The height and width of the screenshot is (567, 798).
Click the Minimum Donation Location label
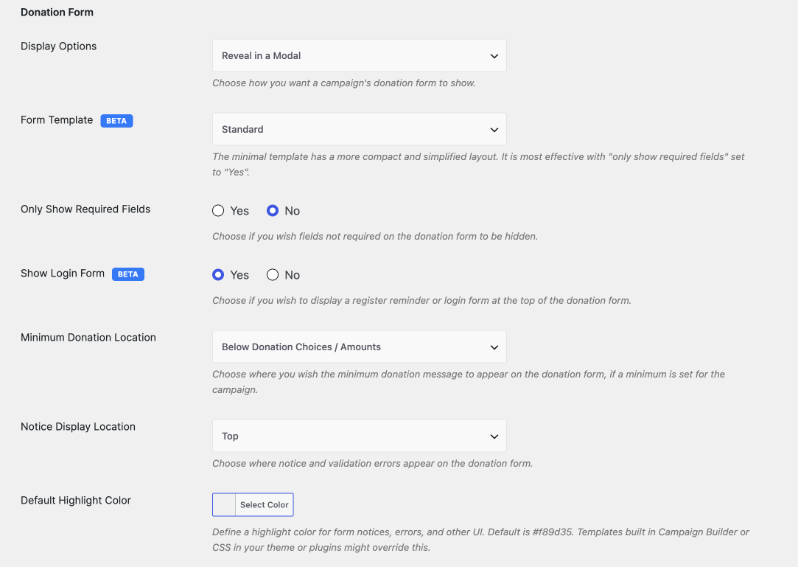(88, 337)
